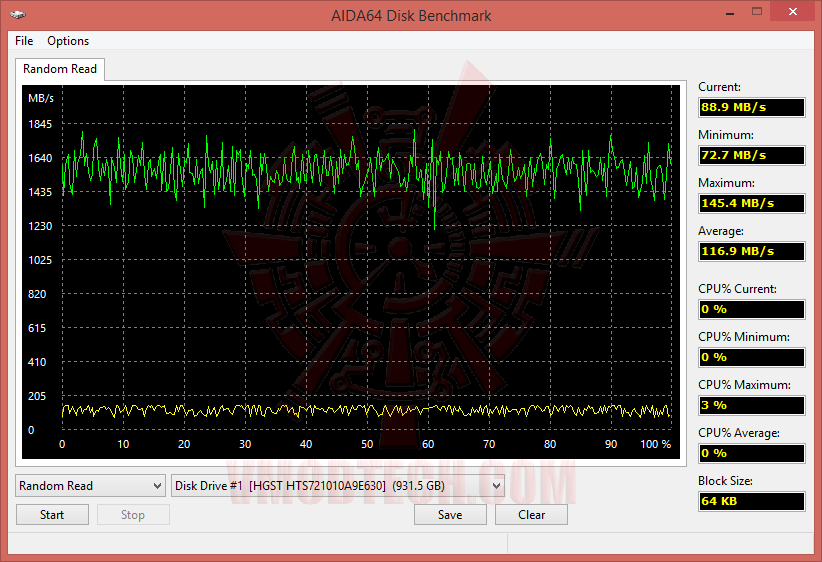Open the Disk Drive #1 selection dropdown
The width and height of the screenshot is (822, 562).
click(x=338, y=486)
